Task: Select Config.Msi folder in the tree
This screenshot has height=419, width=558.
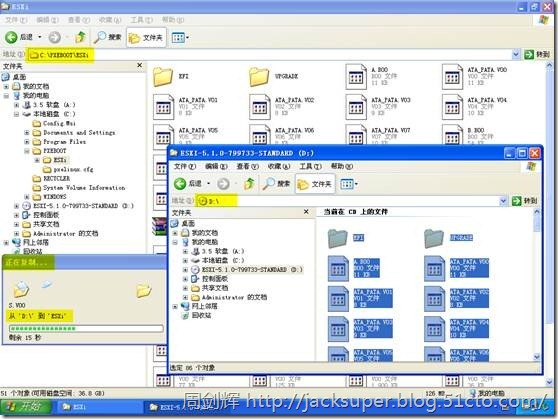Action: [x=54, y=124]
